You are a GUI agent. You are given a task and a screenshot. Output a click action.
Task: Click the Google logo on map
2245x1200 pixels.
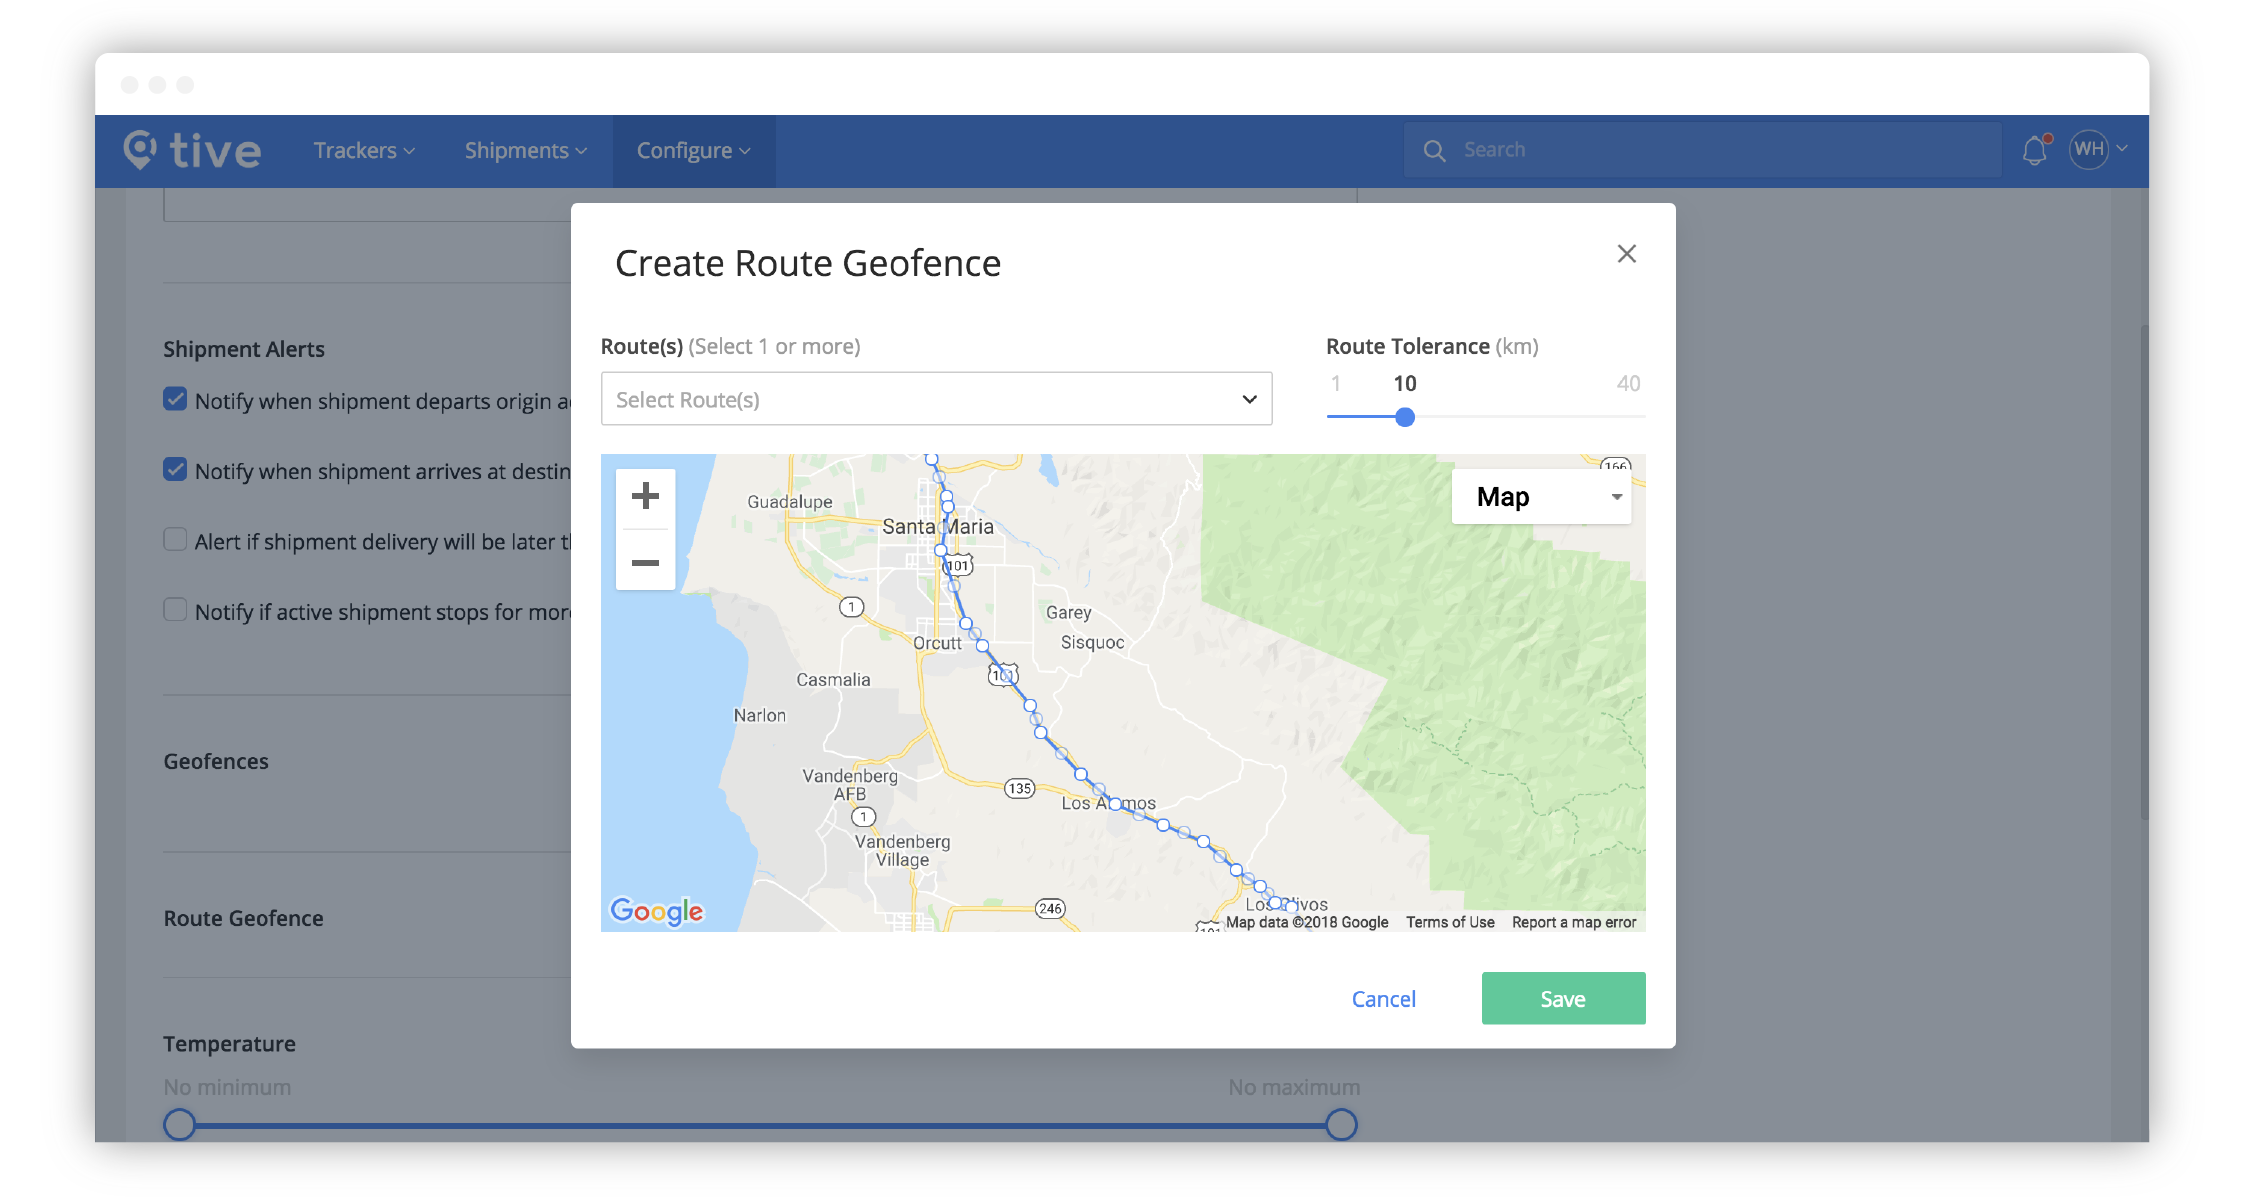coord(657,911)
